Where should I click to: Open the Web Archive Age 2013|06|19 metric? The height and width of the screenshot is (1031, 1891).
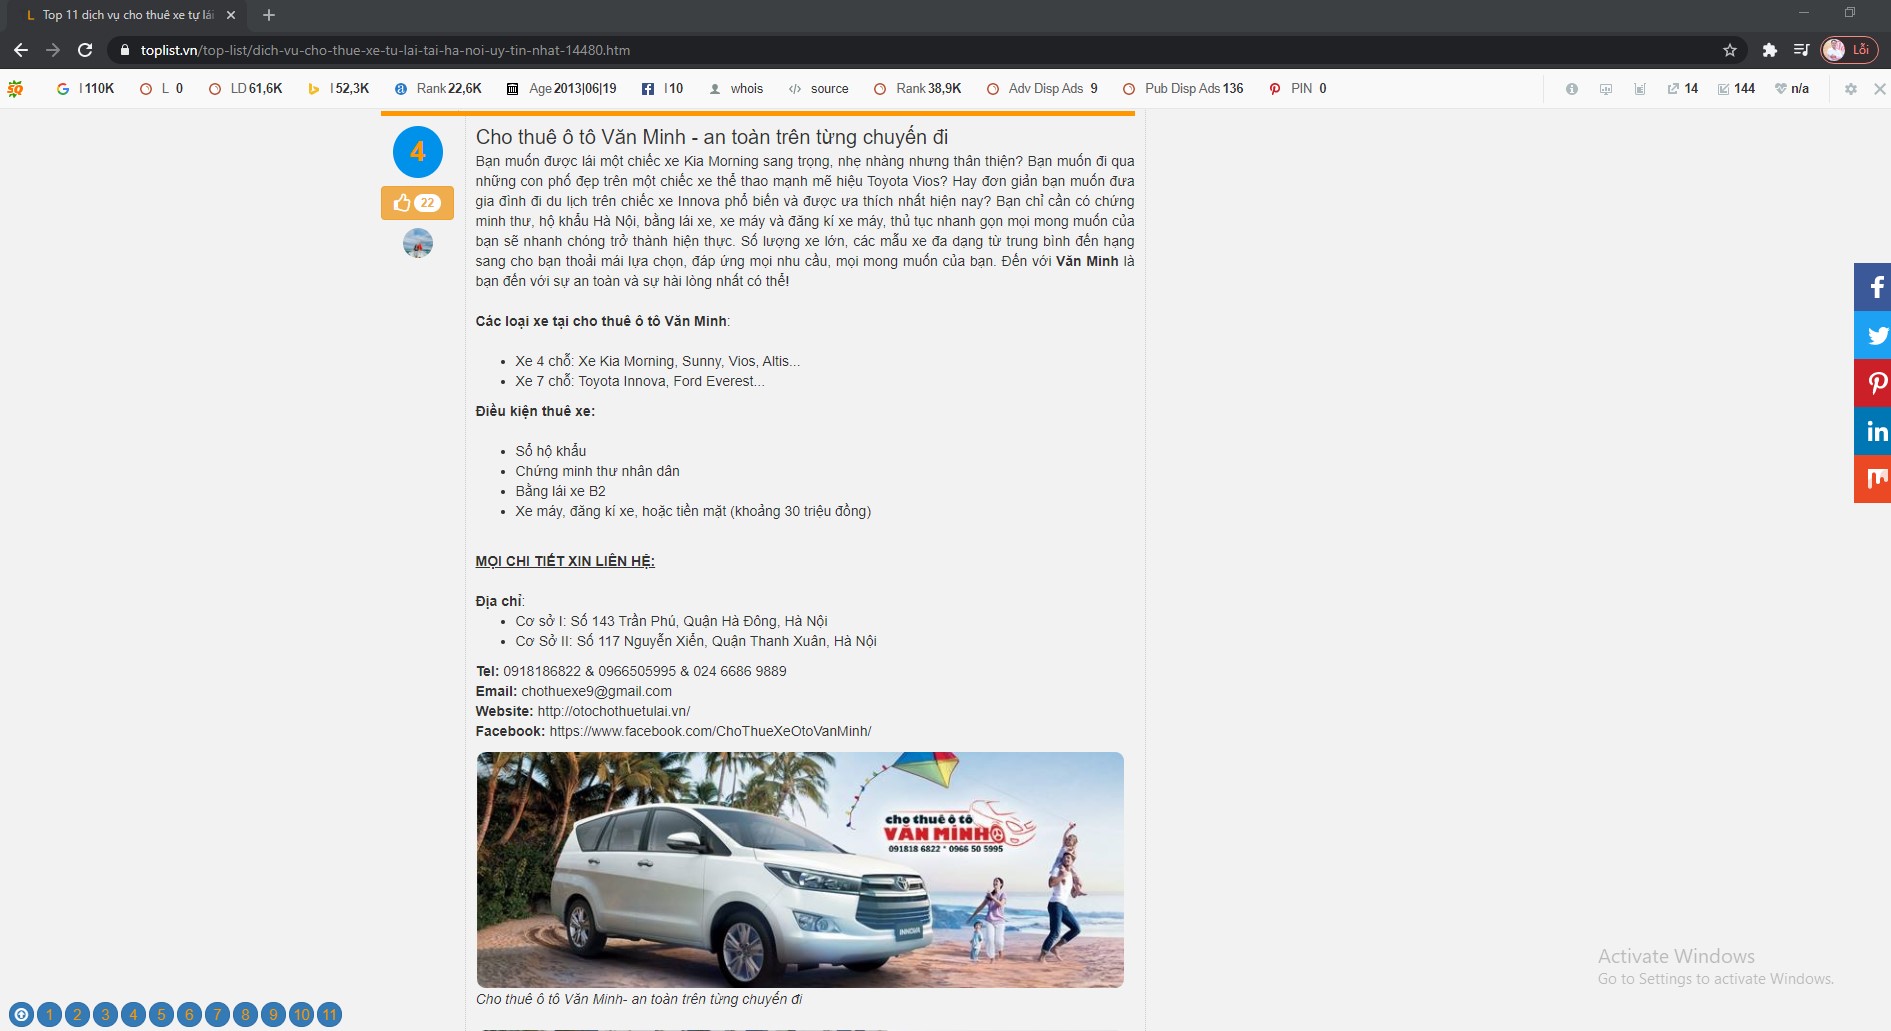coord(561,89)
